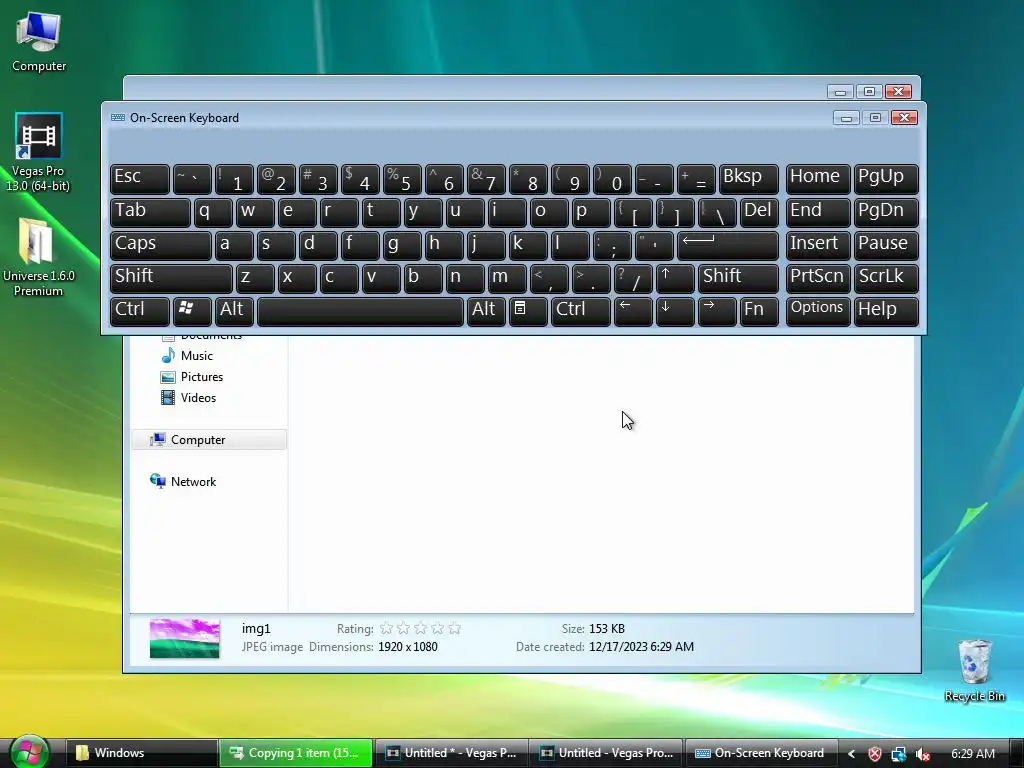This screenshot has height=768, width=1024.
Task: Toggle the right Ctrl key
Action: click(581, 310)
